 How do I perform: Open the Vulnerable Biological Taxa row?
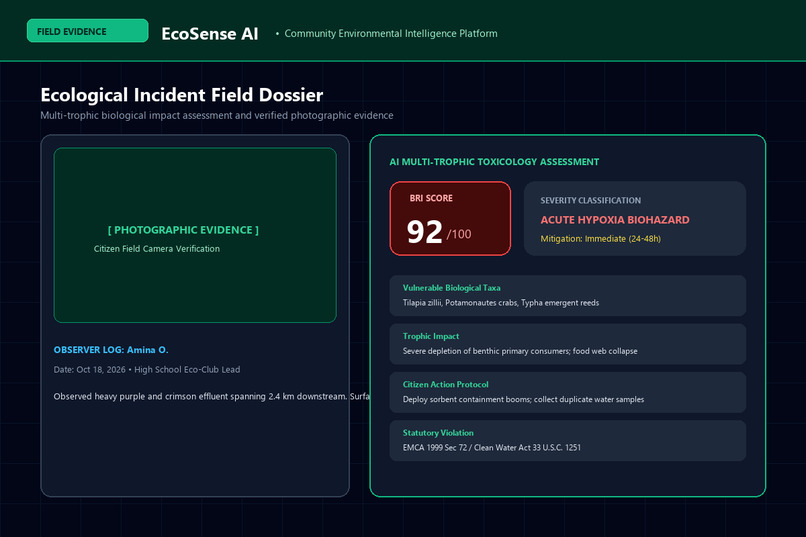(x=567, y=295)
